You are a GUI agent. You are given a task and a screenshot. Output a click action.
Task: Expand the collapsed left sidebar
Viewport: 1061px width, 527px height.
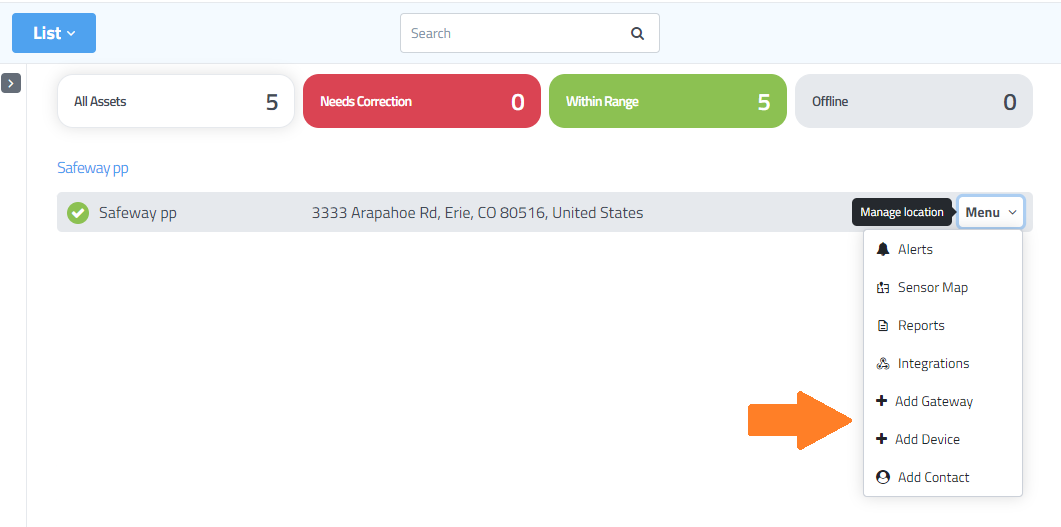click(11, 83)
